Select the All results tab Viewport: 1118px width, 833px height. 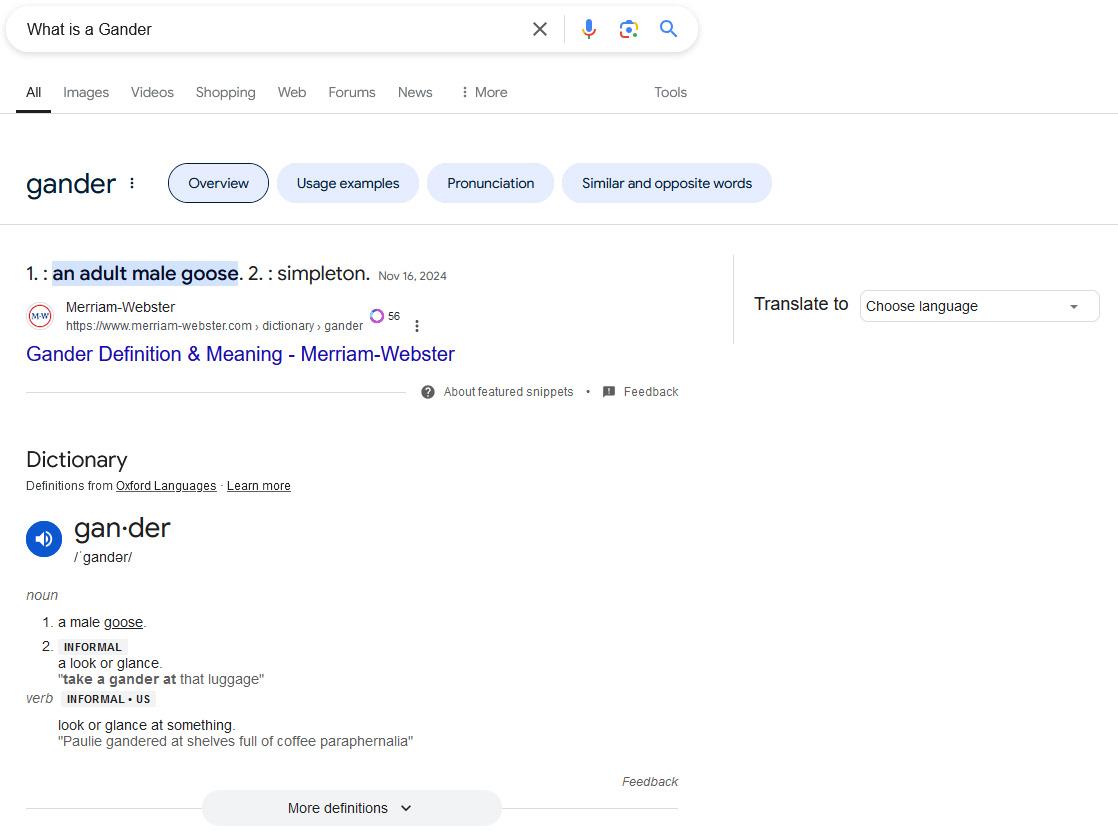[34, 92]
